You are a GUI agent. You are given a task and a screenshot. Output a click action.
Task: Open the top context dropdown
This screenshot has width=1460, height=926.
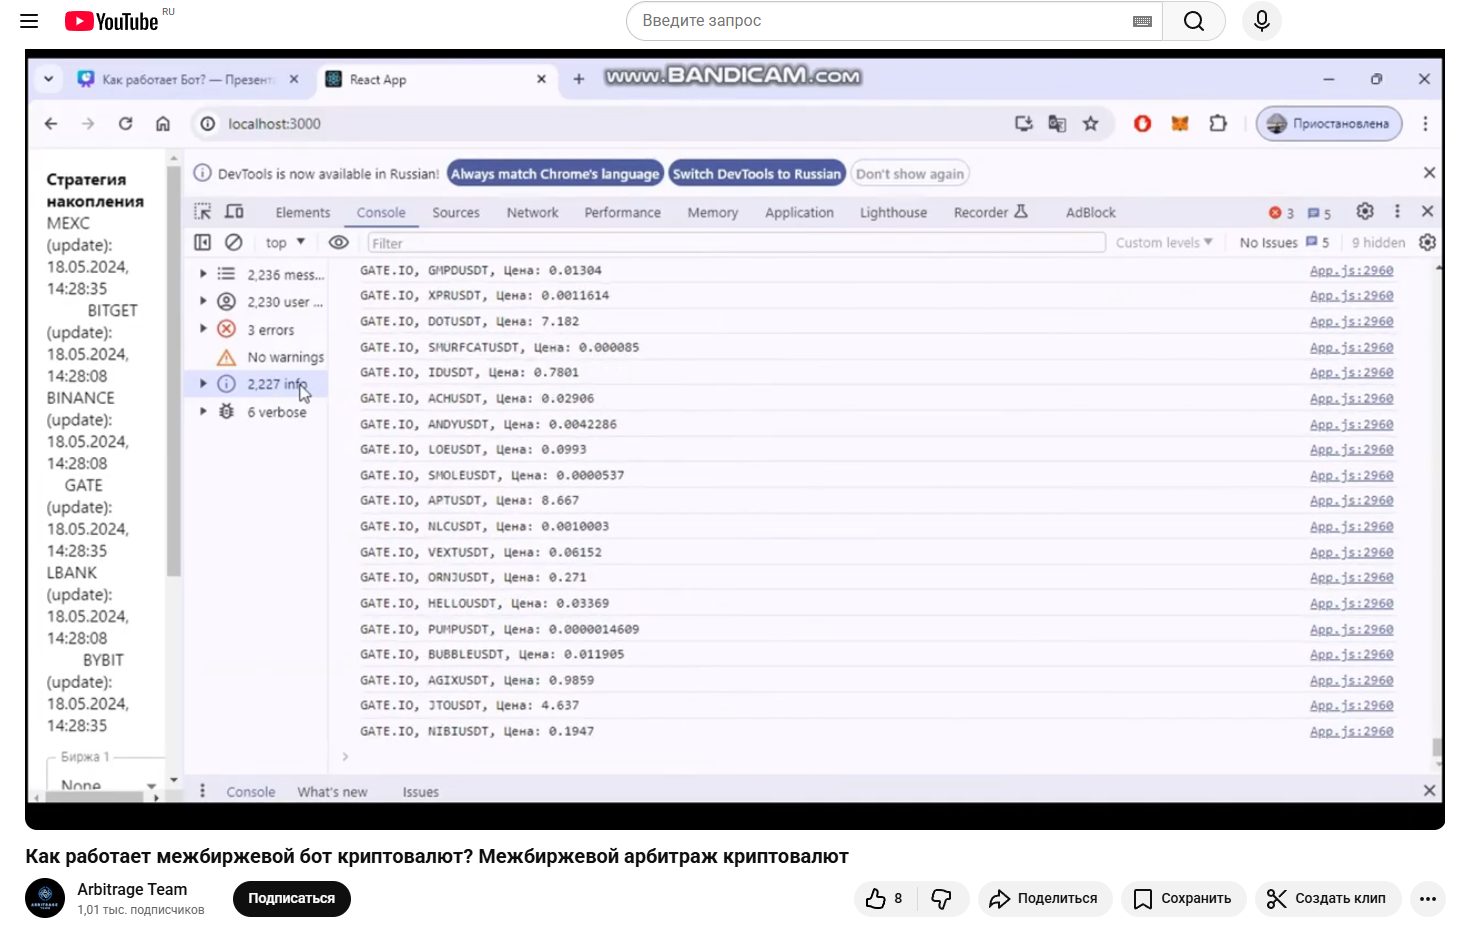click(x=285, y=242)
